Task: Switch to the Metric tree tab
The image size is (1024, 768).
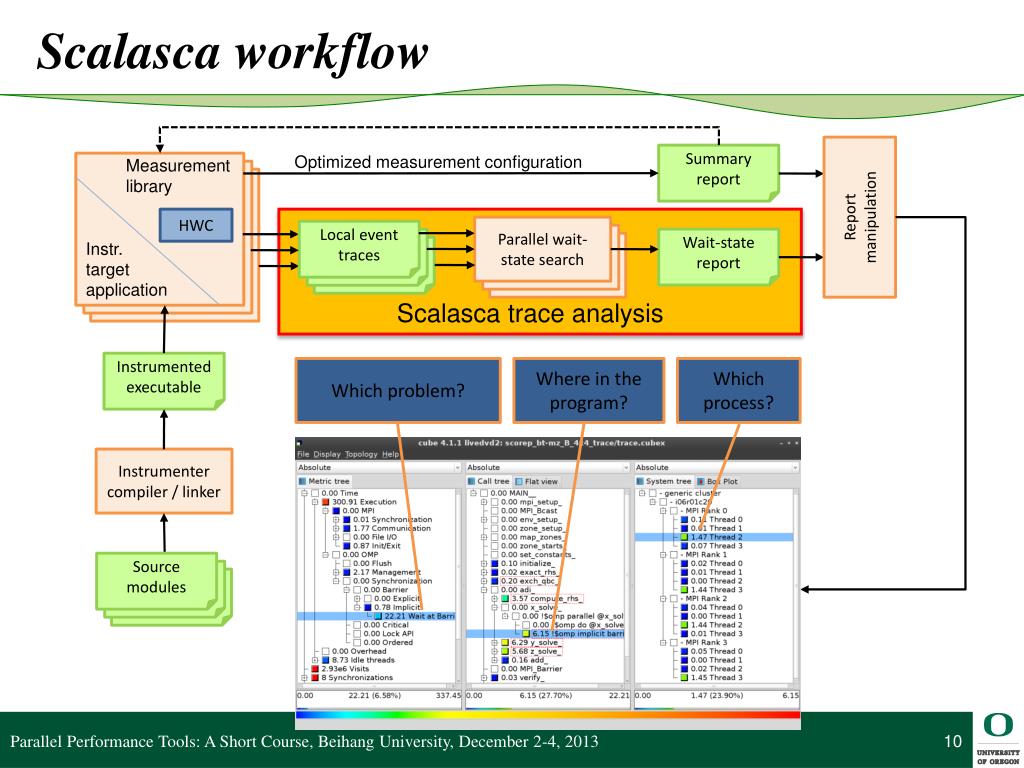Action: click(x=324, y=481)
